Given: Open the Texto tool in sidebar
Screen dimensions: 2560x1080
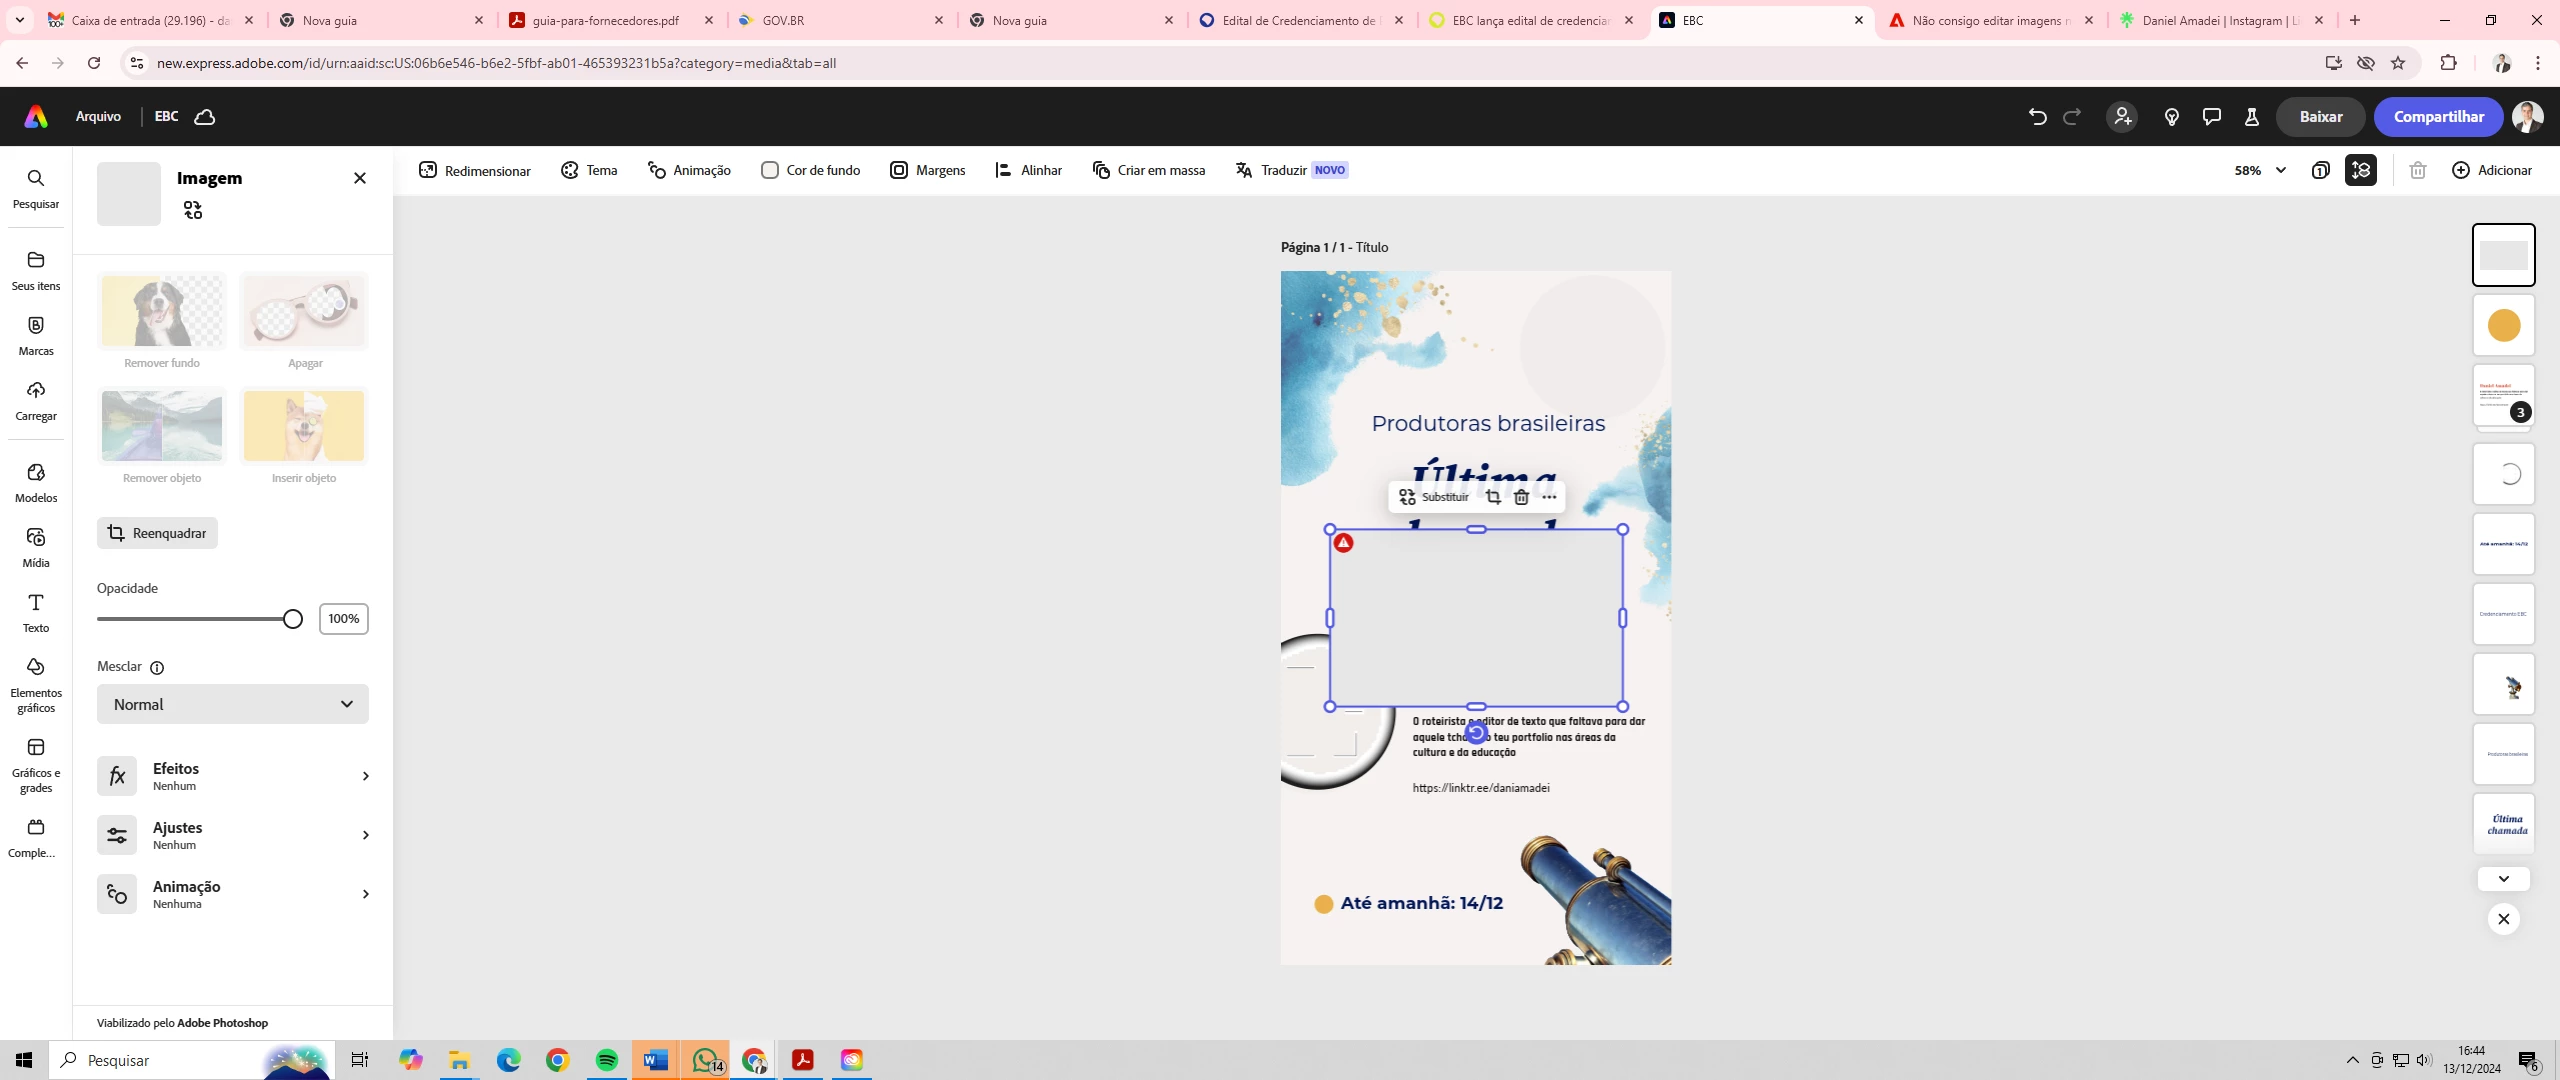Looking at the screenshot, I should 36,611.
